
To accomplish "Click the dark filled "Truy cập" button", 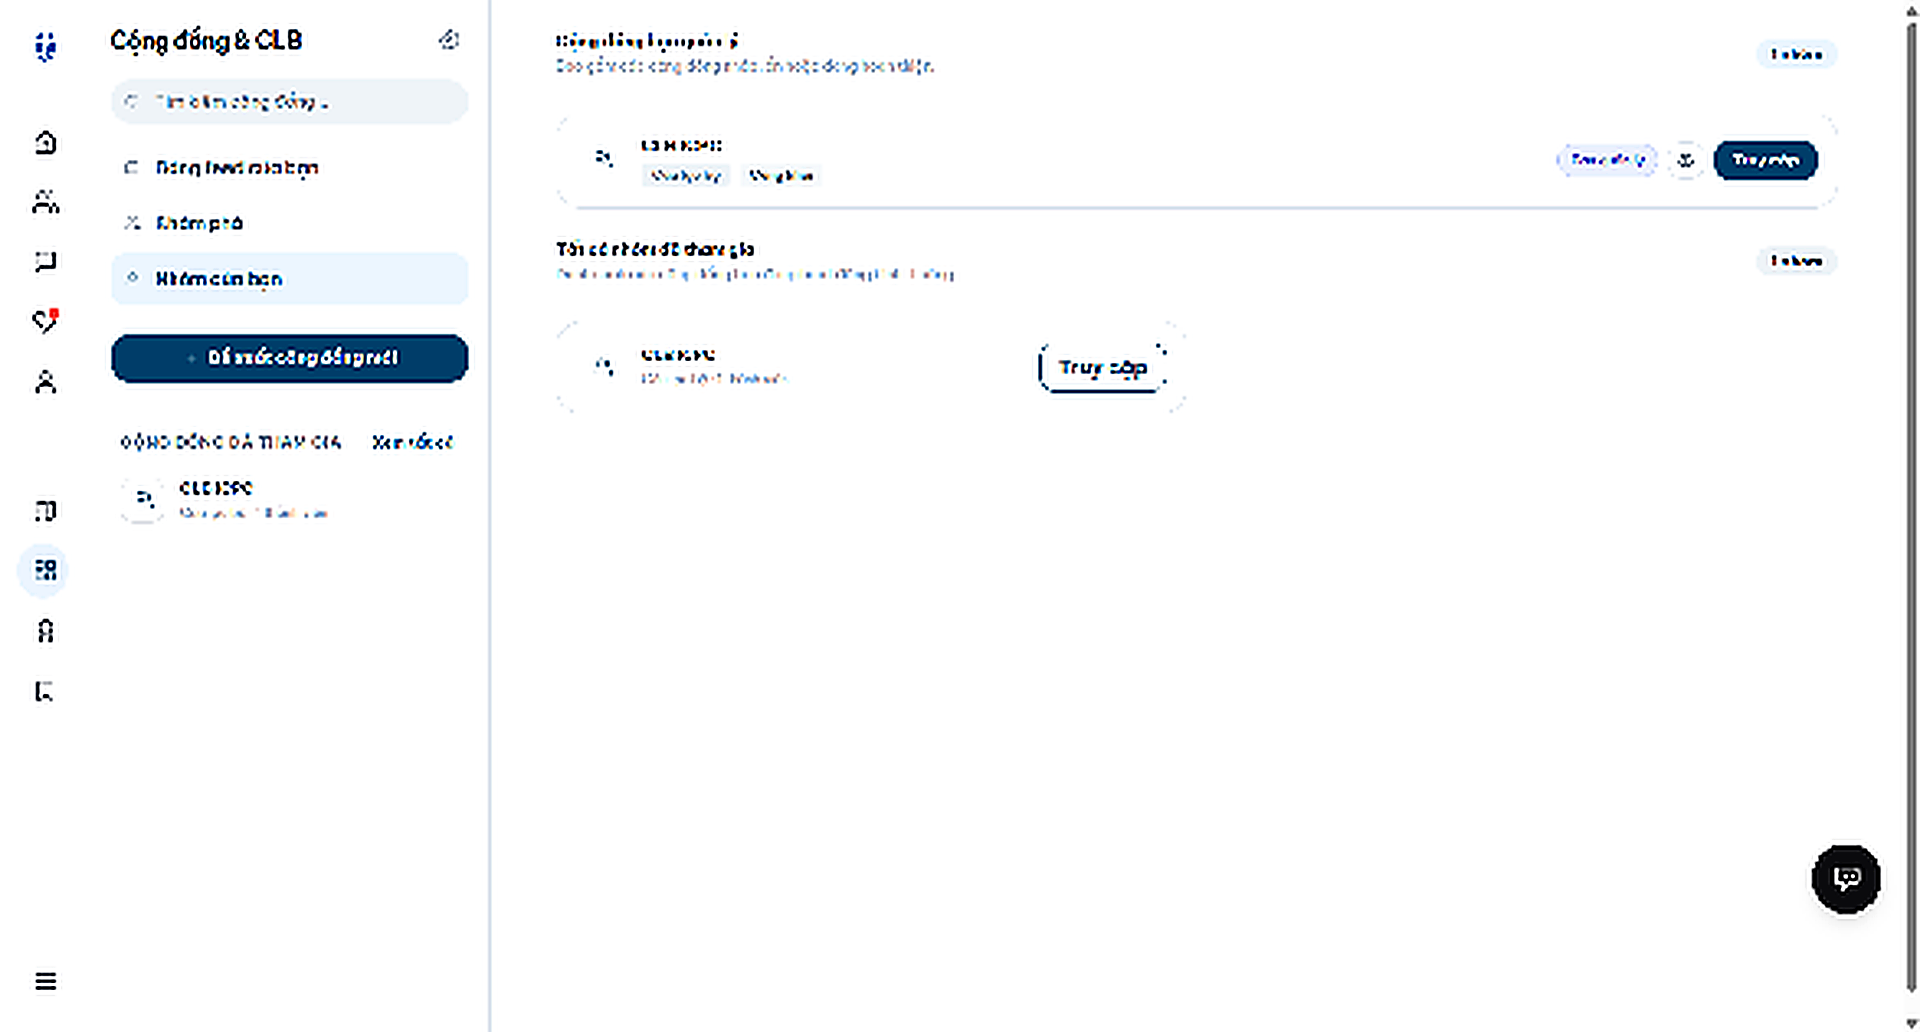I will 1765,160.
